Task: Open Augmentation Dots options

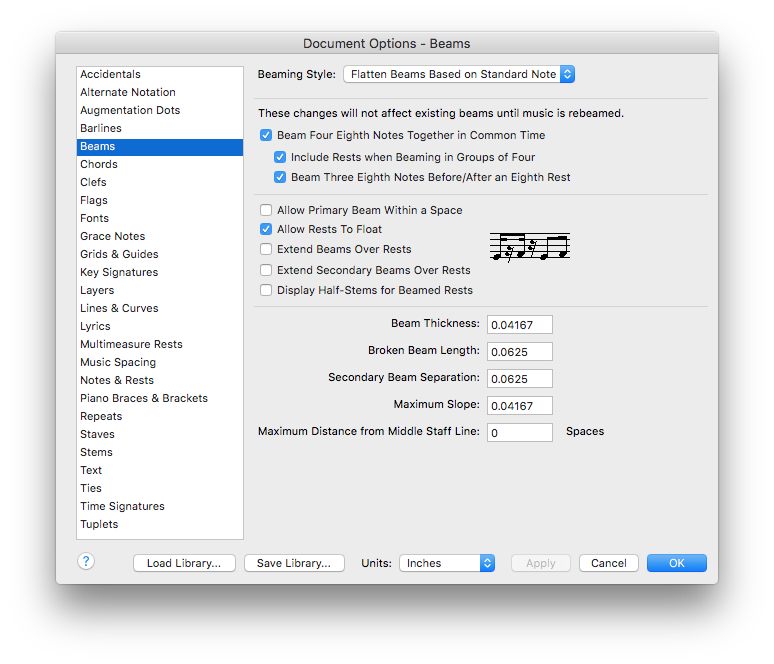Action: click(x=160, y=110)
